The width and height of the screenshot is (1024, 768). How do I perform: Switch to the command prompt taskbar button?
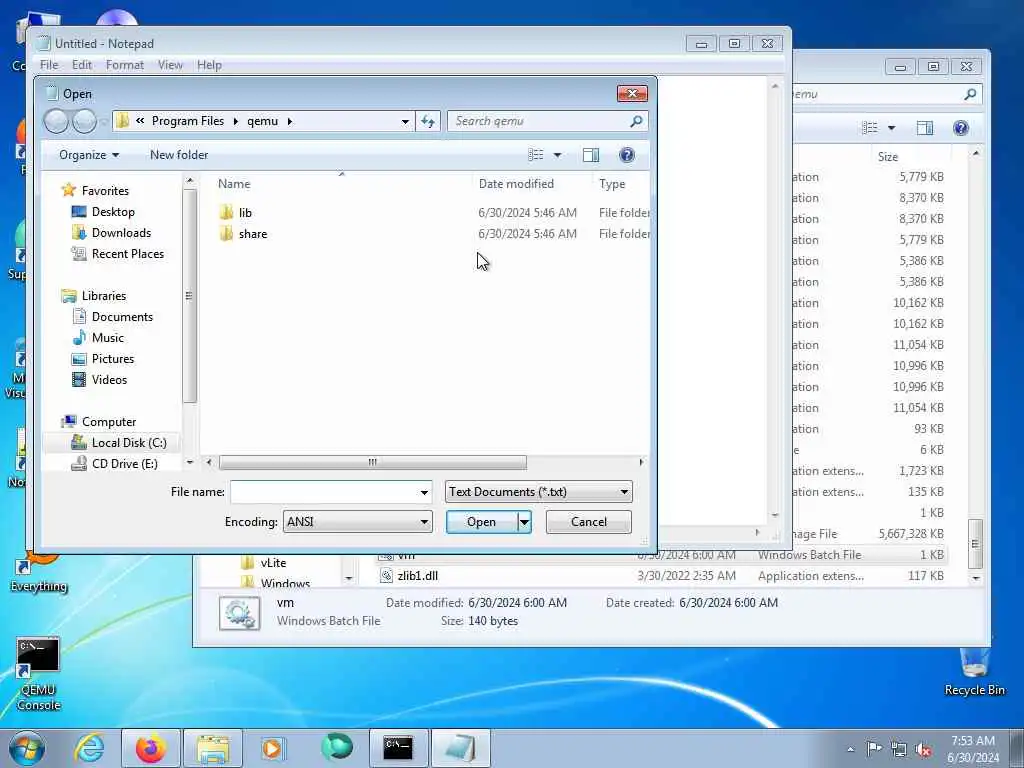pos(398,748)
